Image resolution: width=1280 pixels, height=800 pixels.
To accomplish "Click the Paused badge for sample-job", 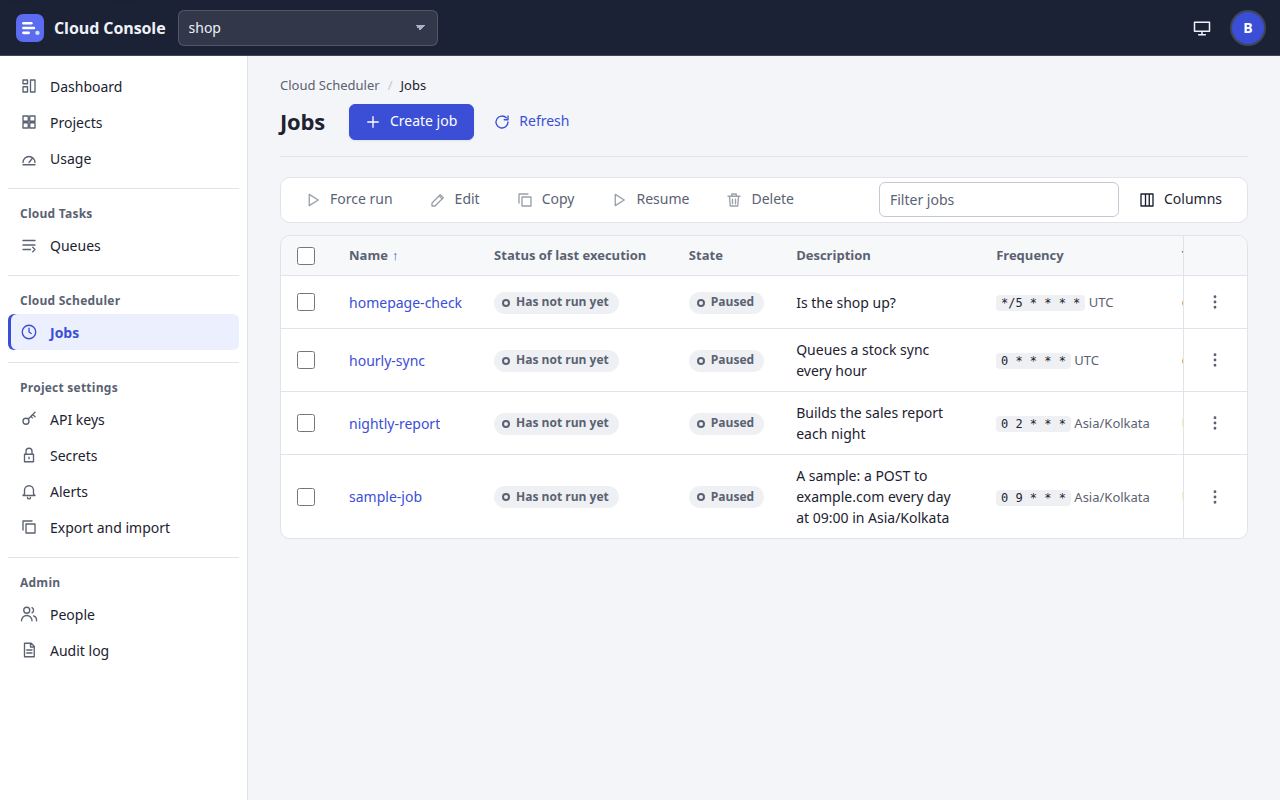I will pos(726,497).
